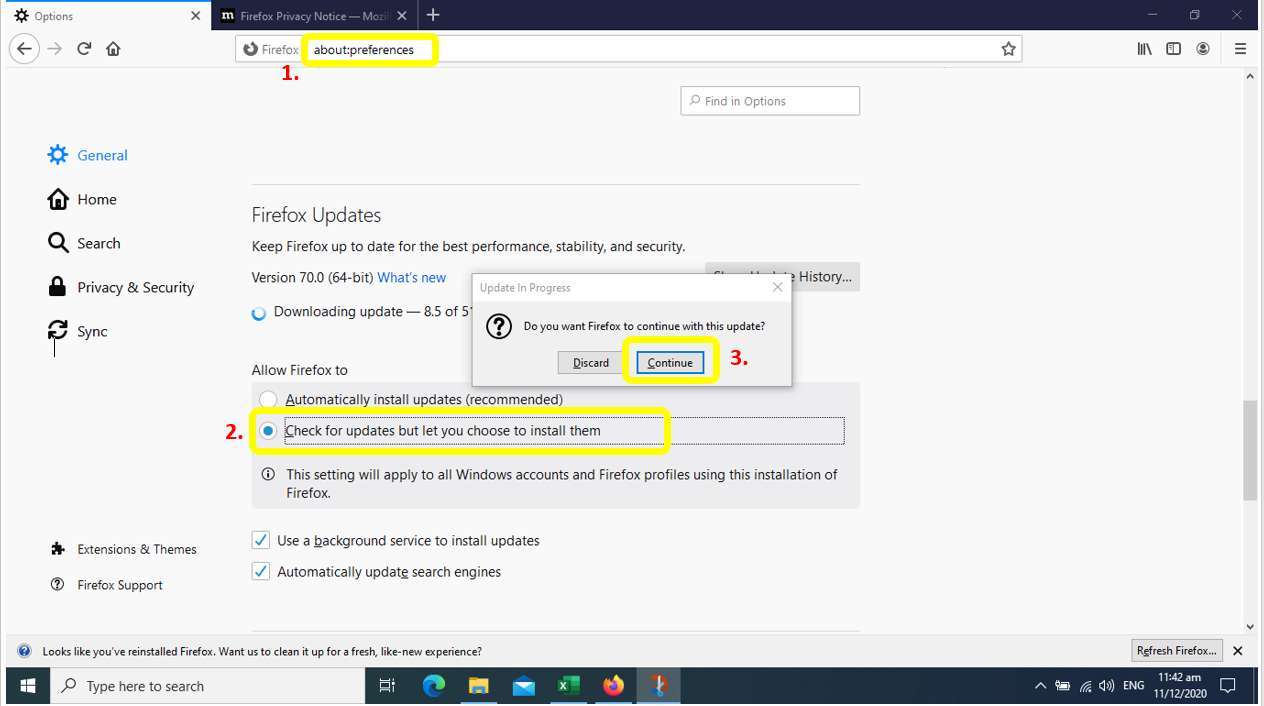Click the scrollbar down arrow
The image size is (1264, 706).
click(x=1250, y=627)
